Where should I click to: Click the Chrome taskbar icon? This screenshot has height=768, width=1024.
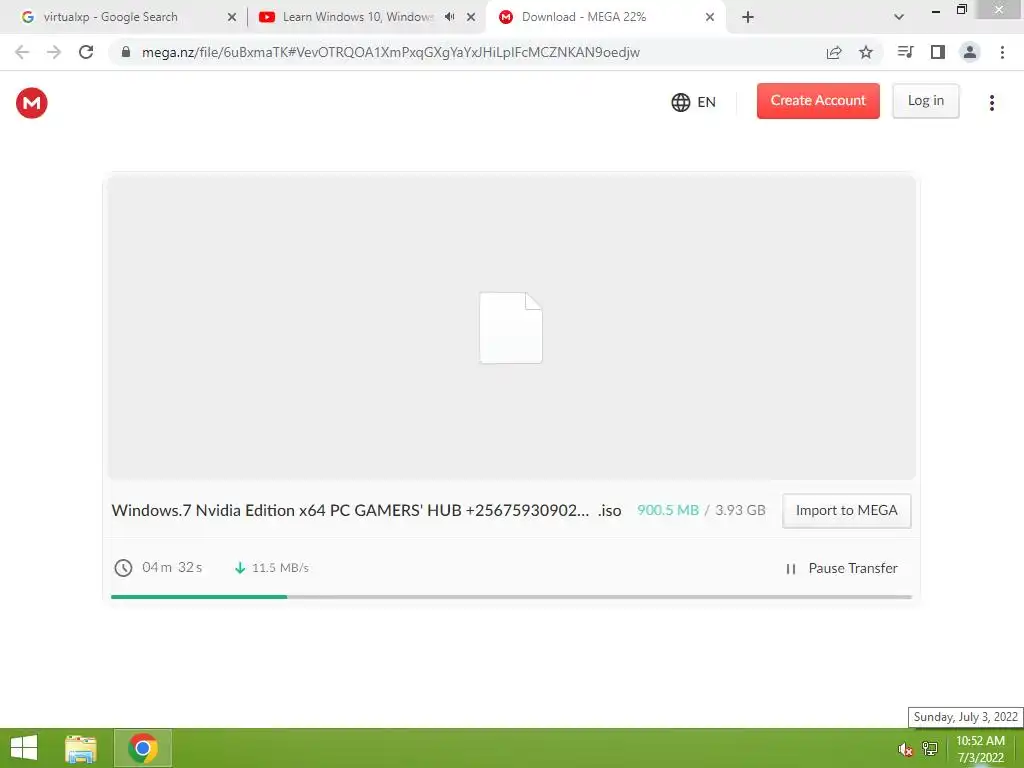click(143, 748)
